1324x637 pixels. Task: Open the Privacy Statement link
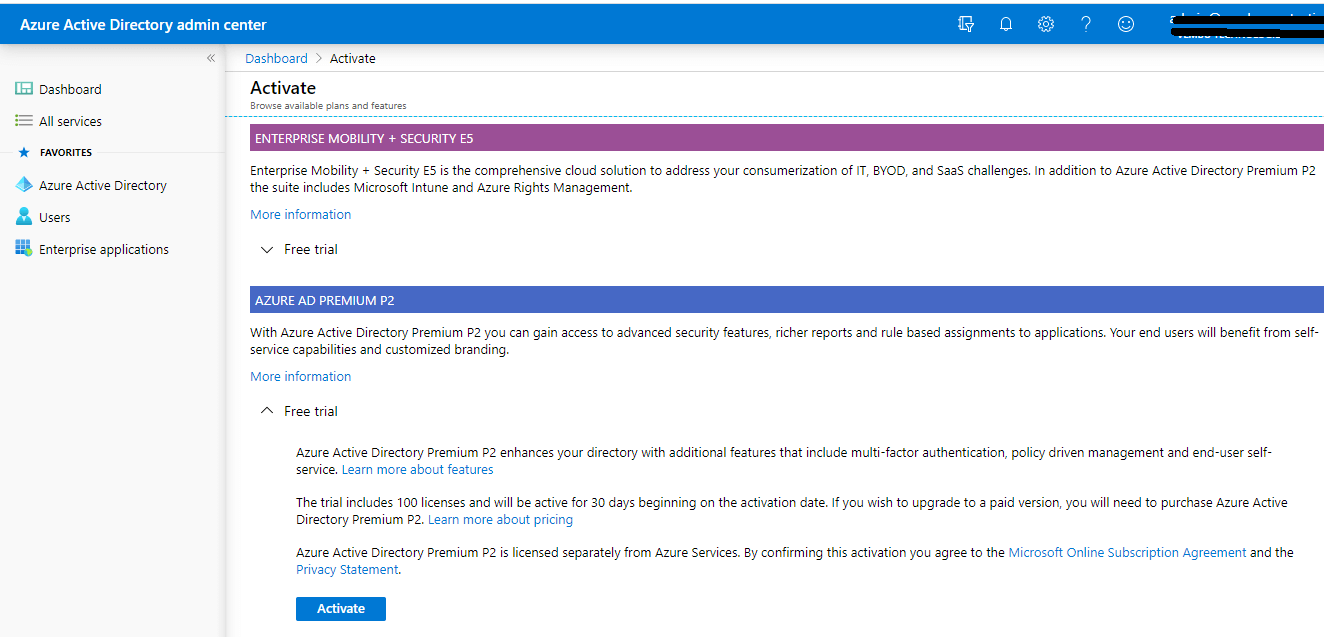coord(347,569)
